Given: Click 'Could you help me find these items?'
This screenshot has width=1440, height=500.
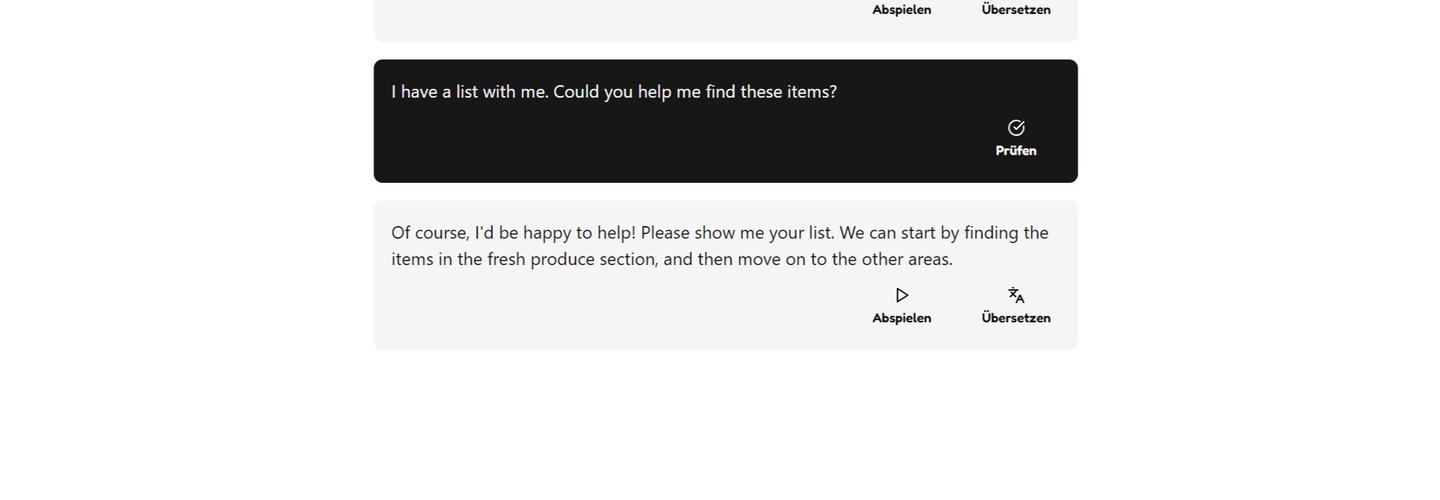Looking at the screenshot, I should 695,92.
